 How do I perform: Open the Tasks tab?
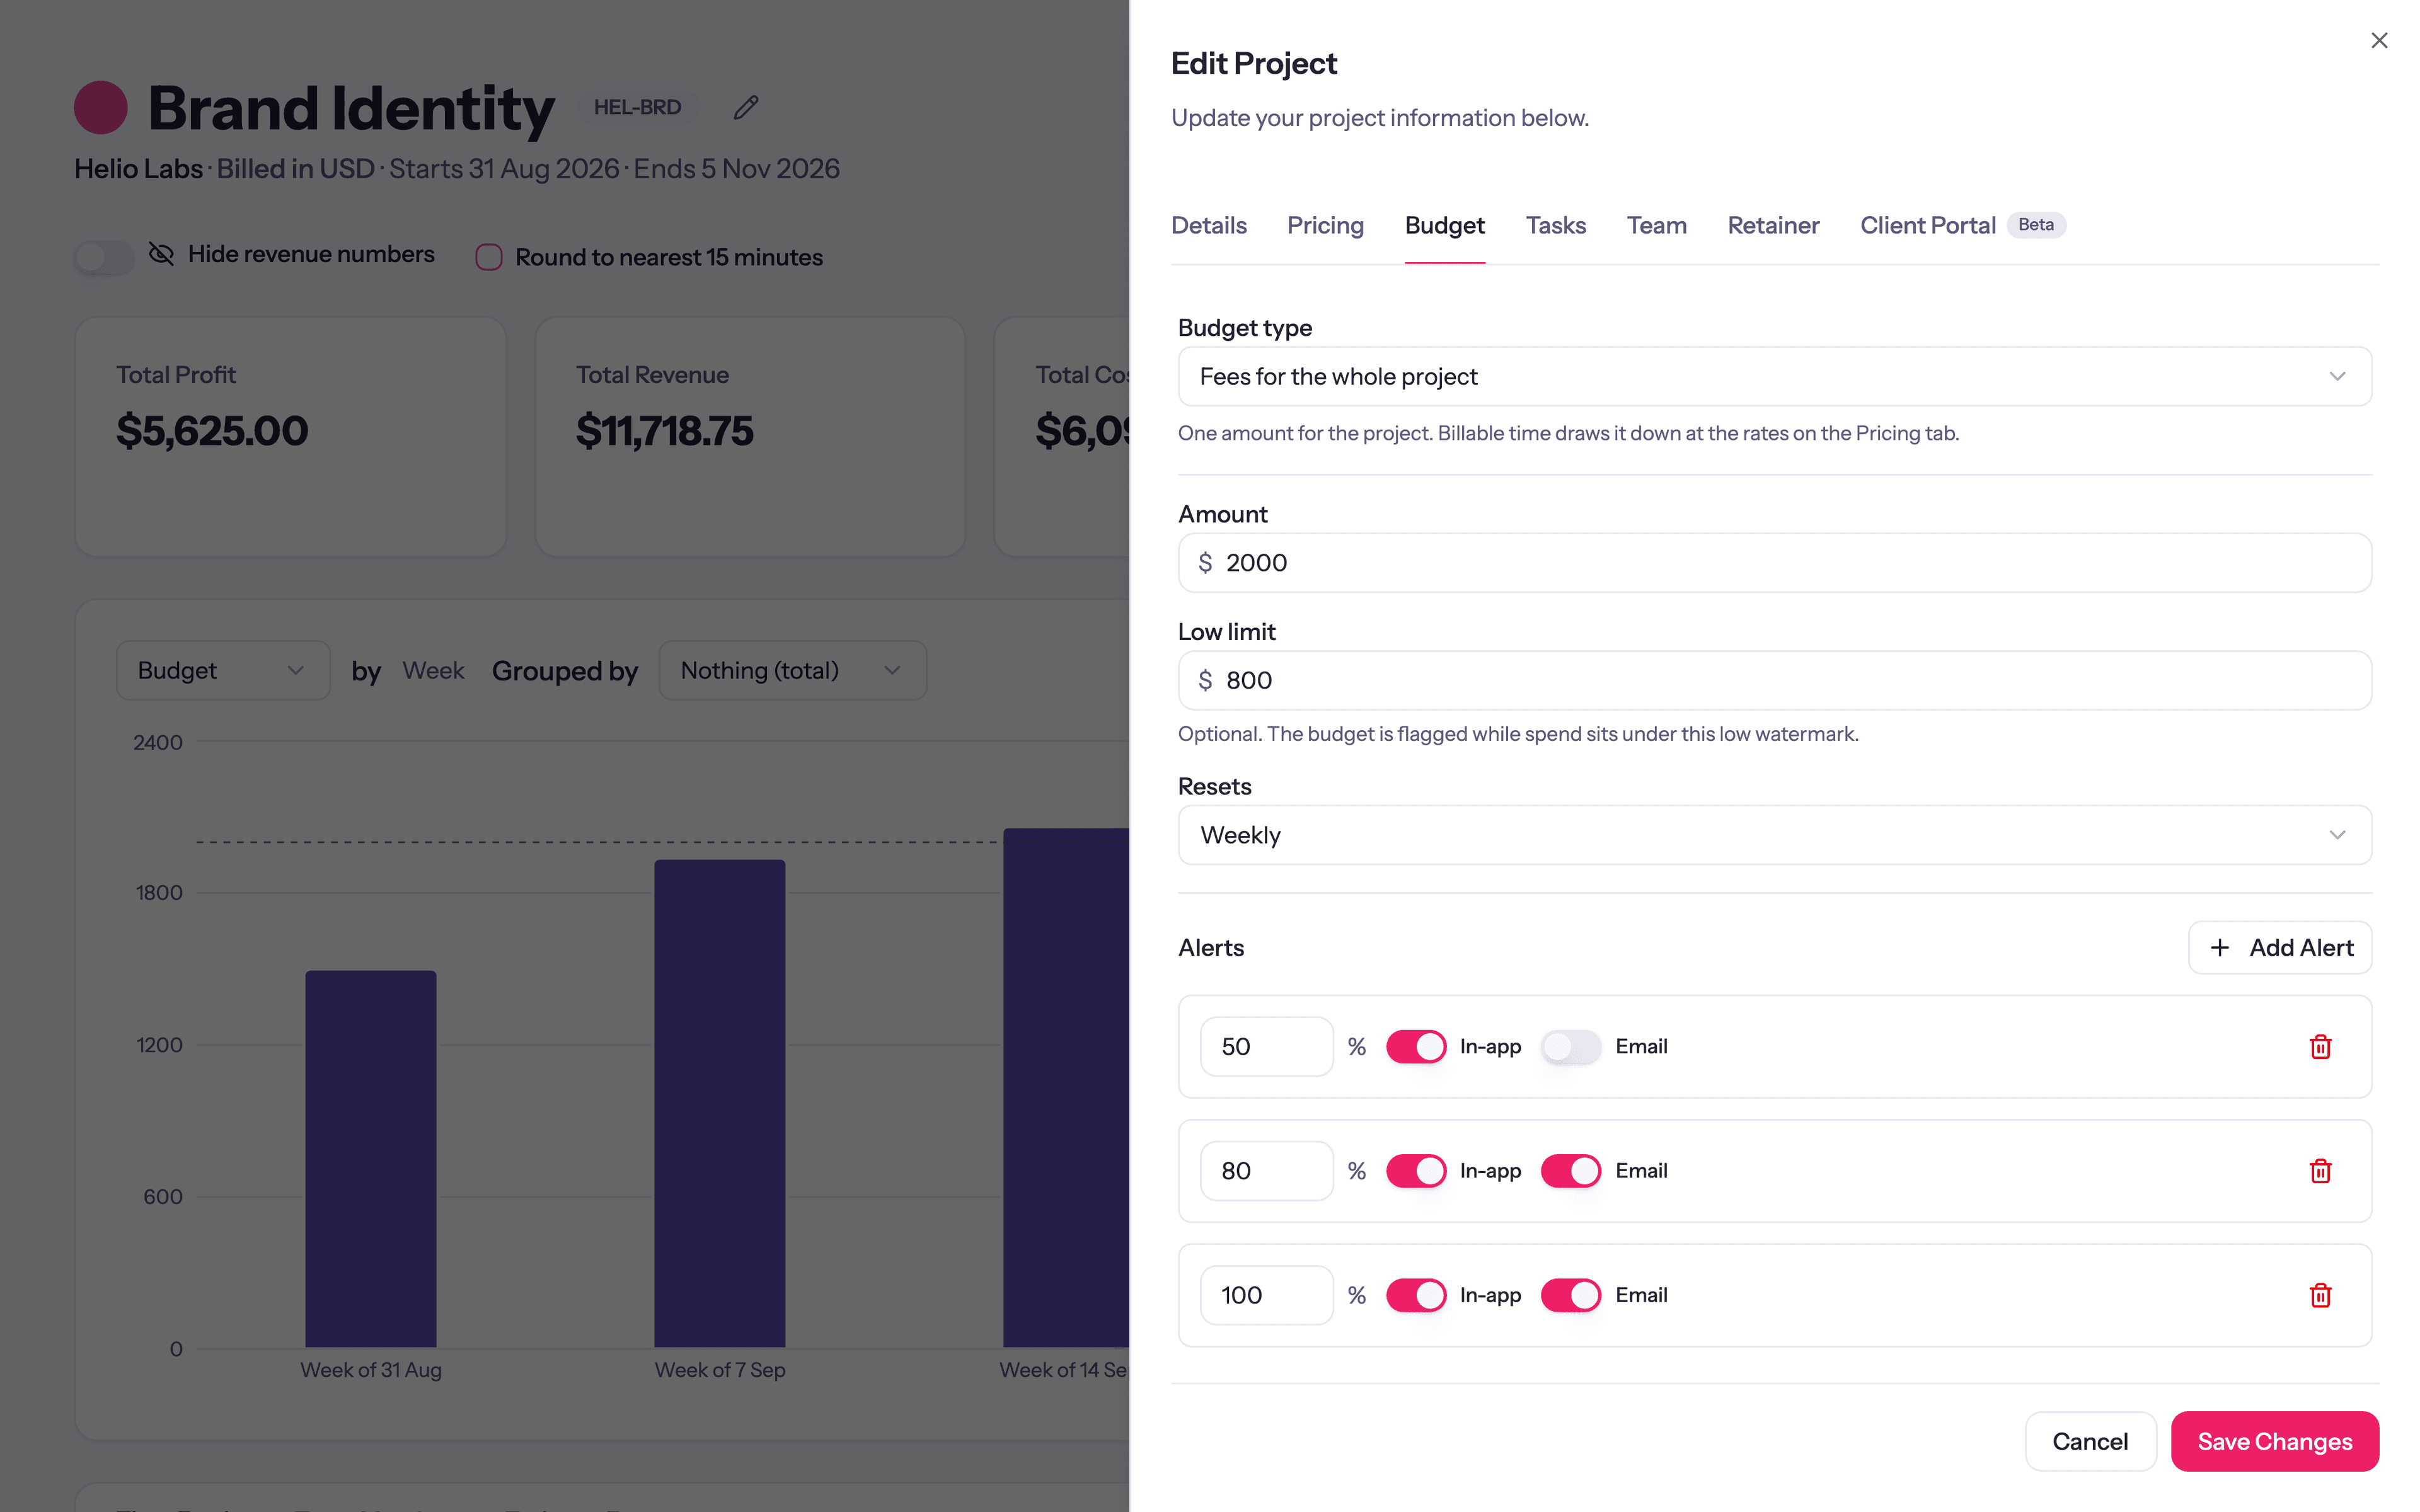pyautogui.click(x=1555, y=225)
